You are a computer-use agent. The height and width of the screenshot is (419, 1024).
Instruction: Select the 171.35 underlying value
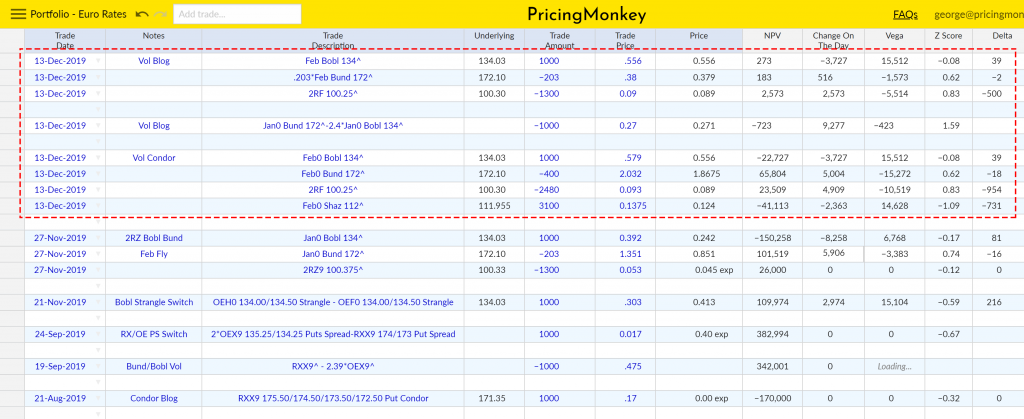coord(494,398)
